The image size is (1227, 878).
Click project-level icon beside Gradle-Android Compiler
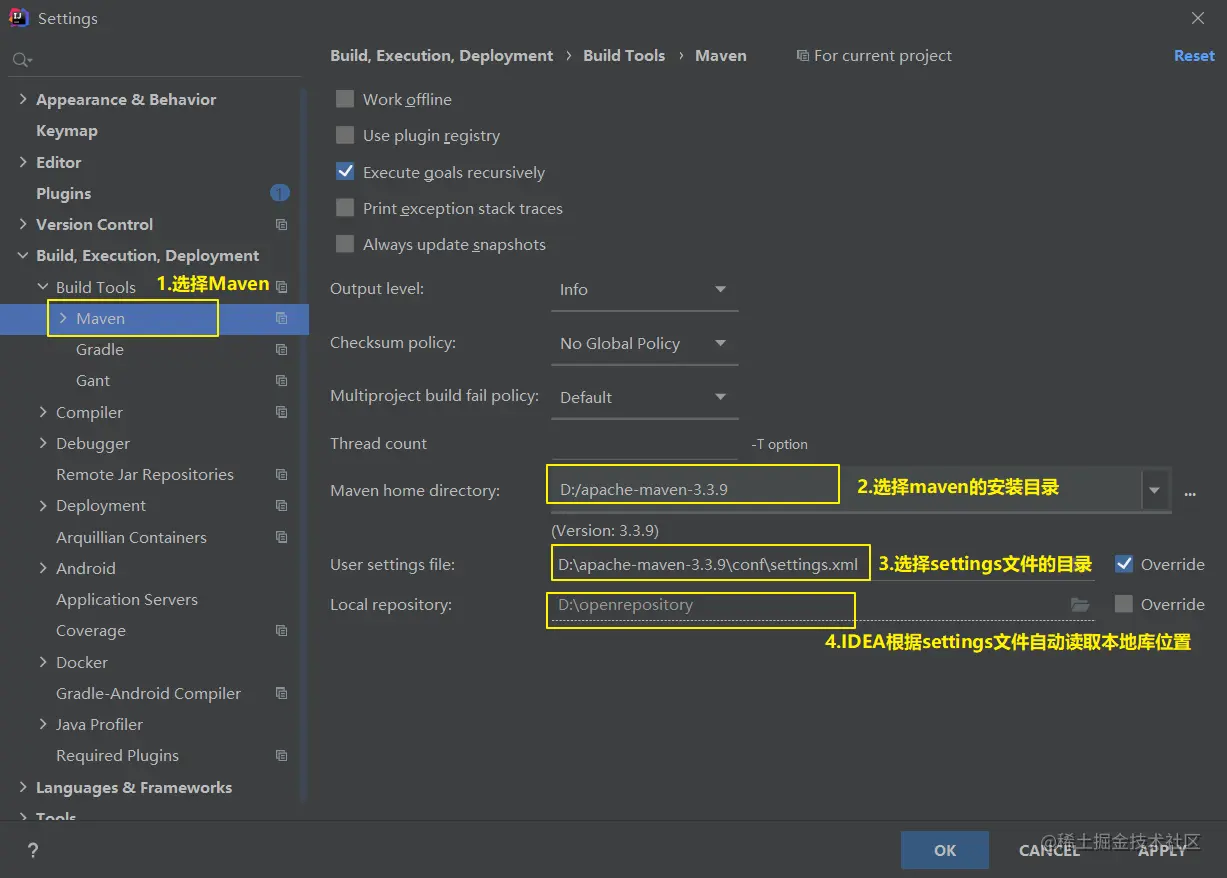click(281, 693)
